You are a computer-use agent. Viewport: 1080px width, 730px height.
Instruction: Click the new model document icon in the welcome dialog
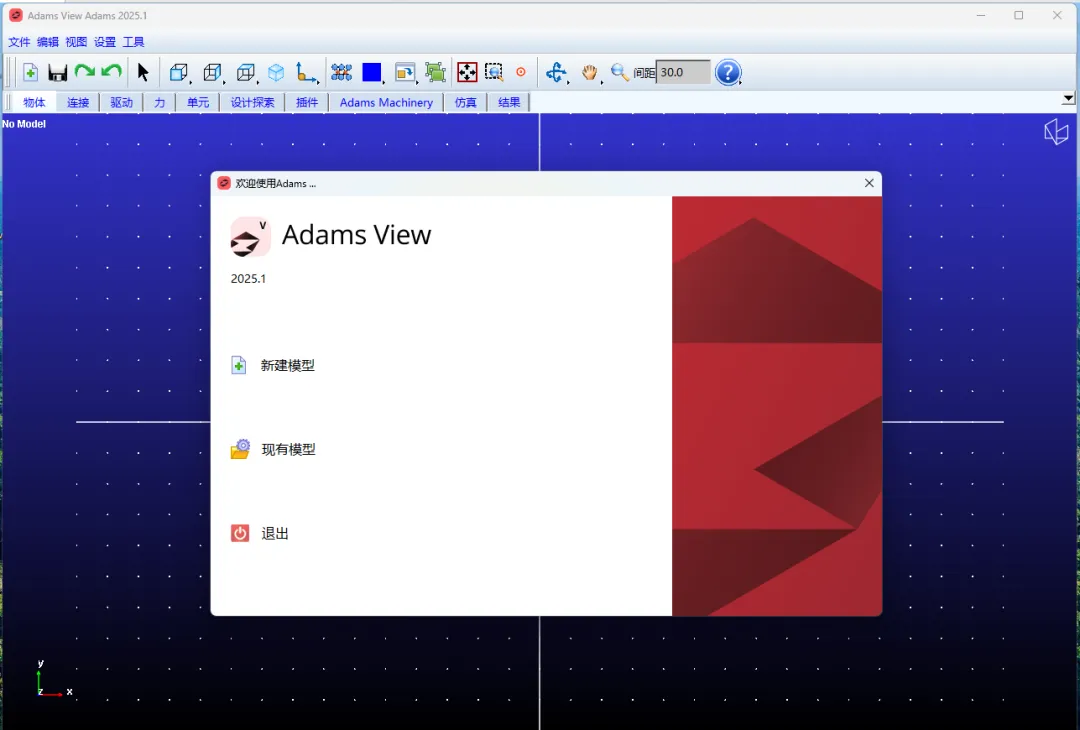(238, 365)
